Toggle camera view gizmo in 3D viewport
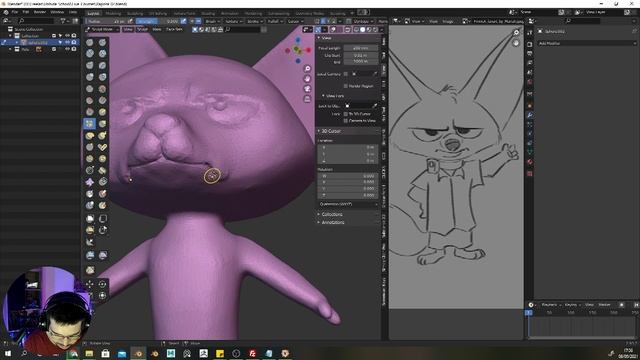The width and height of the screenshot is (640, 360). click(307, 89)
